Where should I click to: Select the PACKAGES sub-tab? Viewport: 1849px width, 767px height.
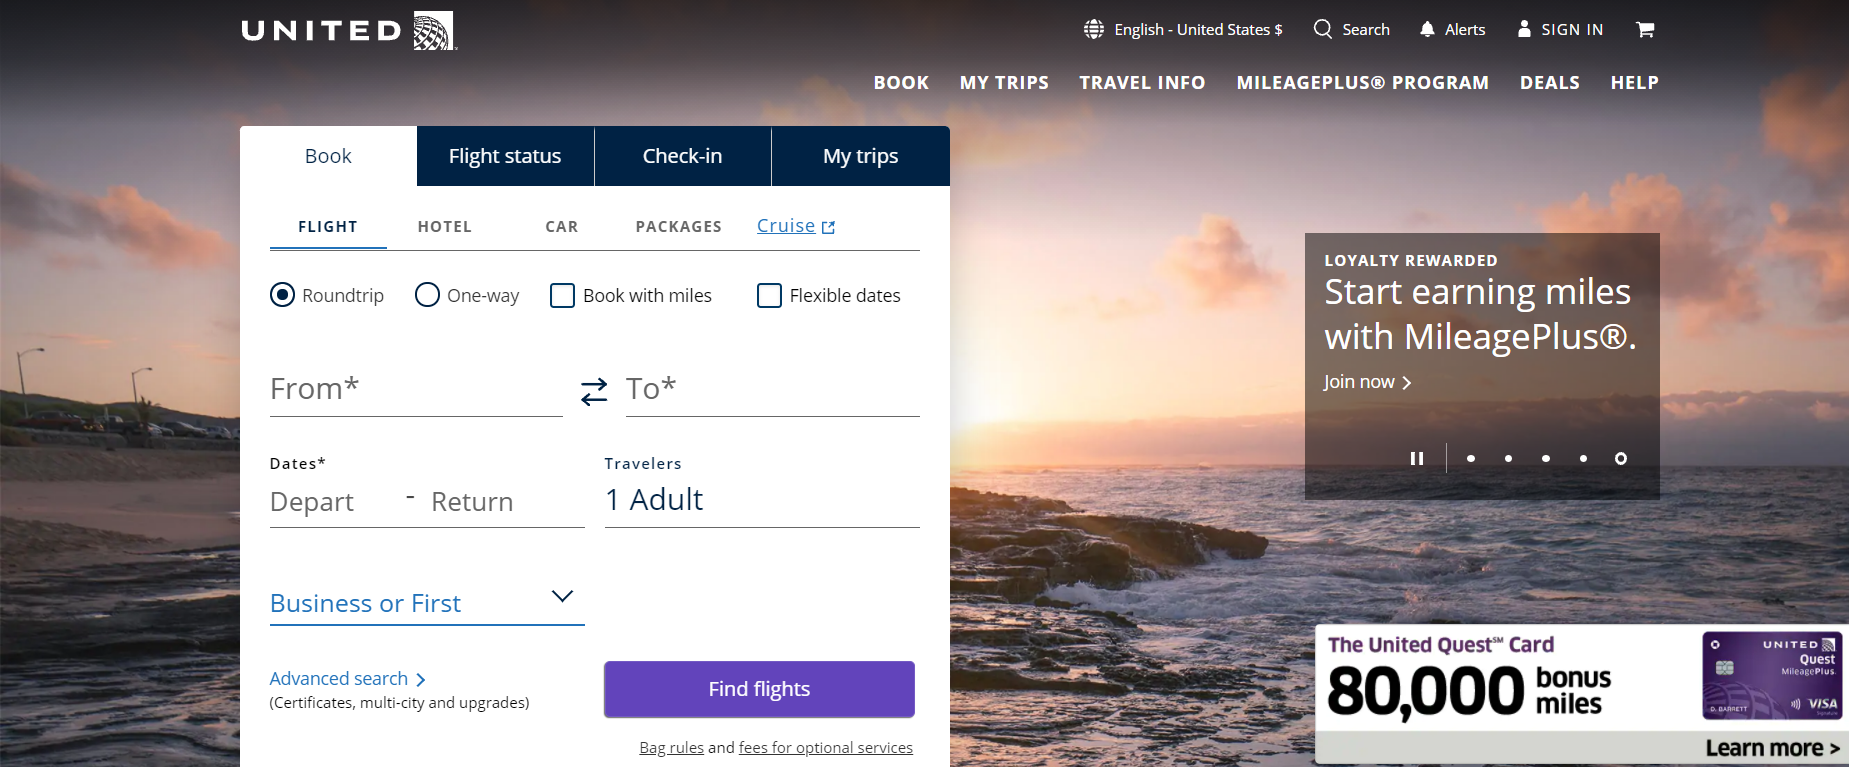point(679,227)
